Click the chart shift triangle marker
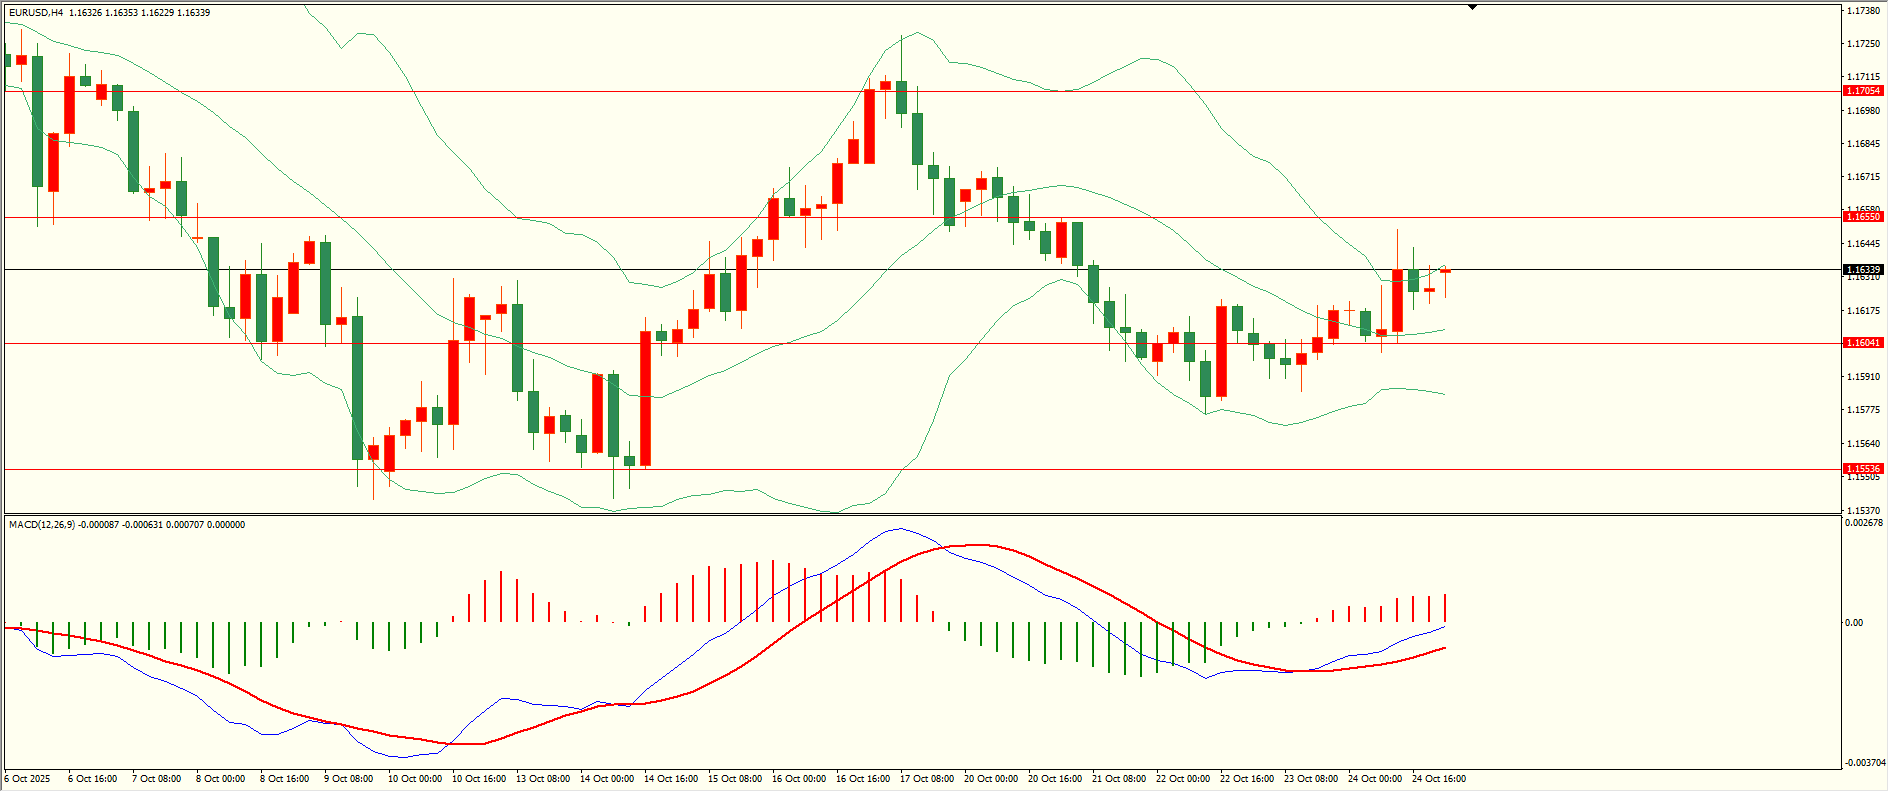Viewport: 1889px width, 792px height. click(1472, 7)
